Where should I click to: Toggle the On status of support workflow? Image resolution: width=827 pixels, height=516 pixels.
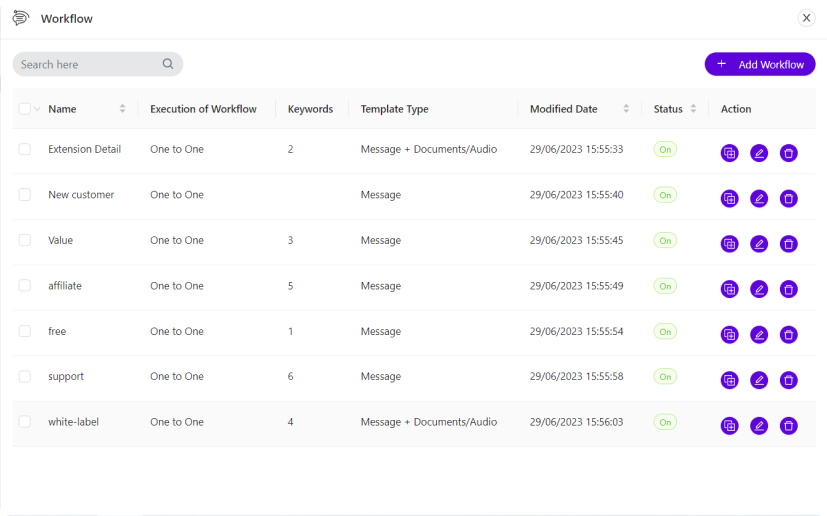(x=665, y=377)
